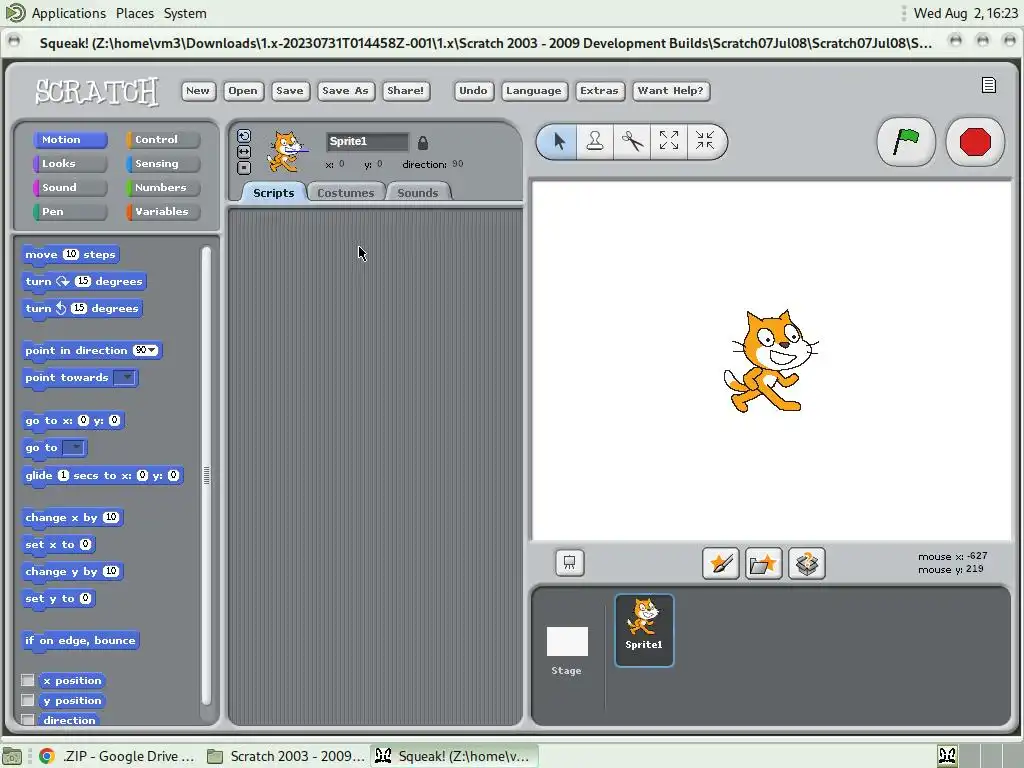Open the Language menu button
This screenshot has width=1024, height=768.
point(534,91)
